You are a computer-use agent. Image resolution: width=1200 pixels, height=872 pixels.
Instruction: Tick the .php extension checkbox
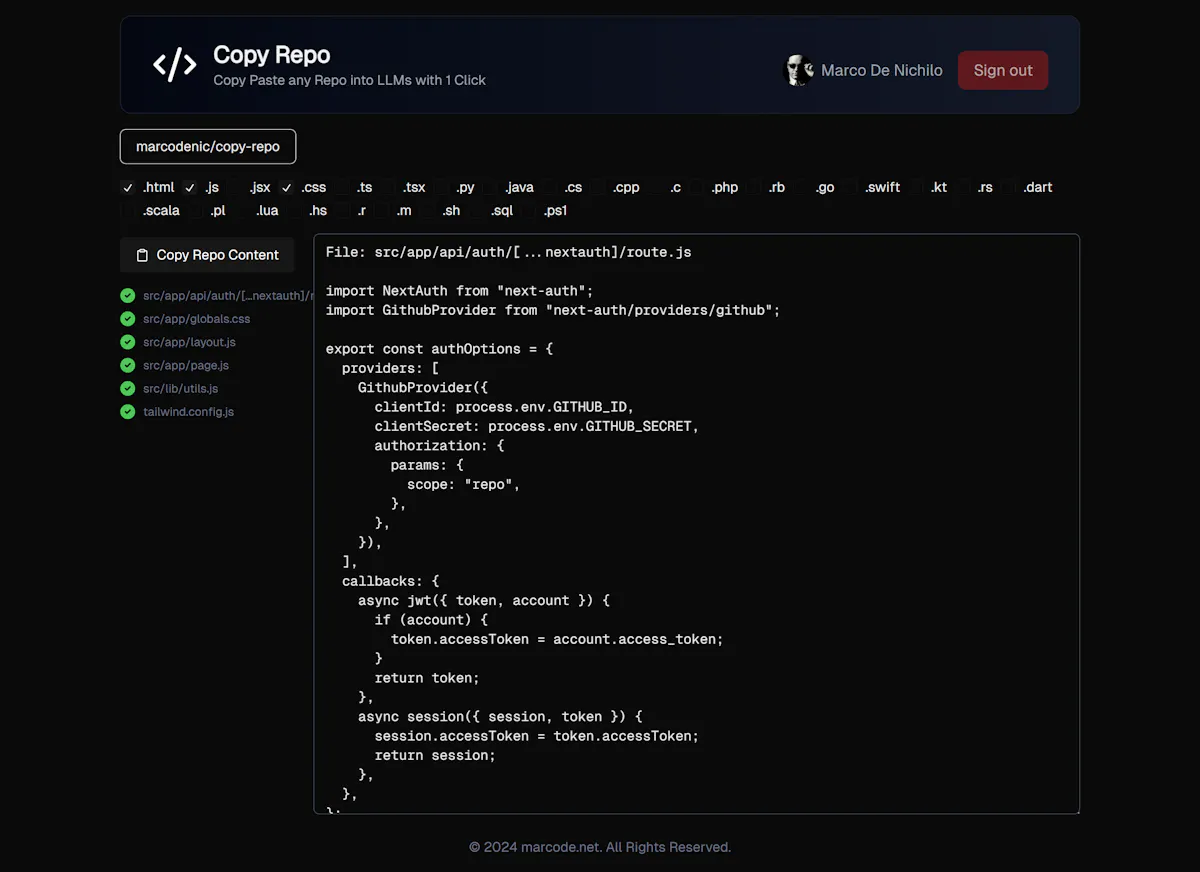696,187
